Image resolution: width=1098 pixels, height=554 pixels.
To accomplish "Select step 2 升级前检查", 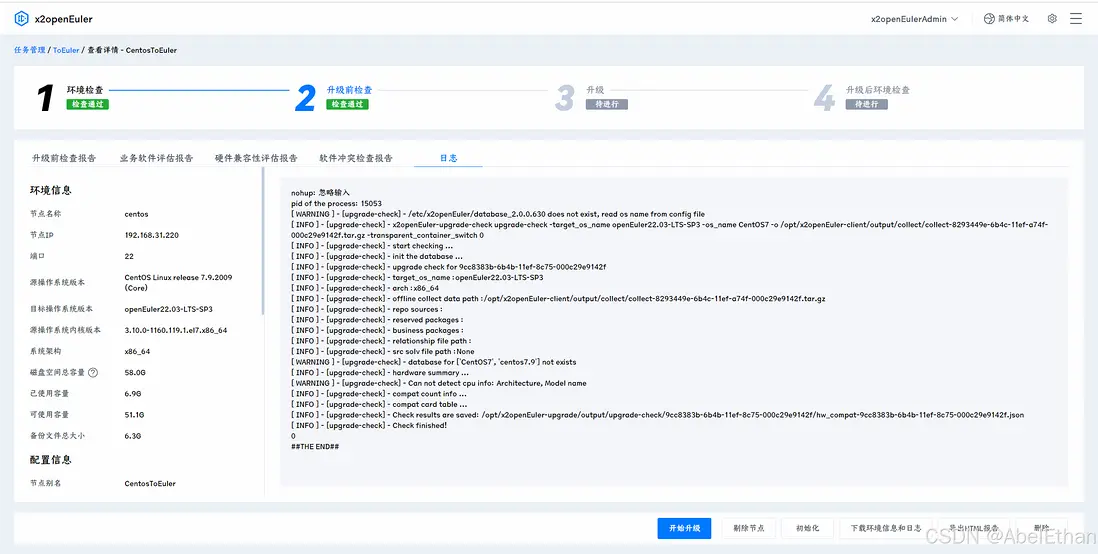I will [x=333, y=97].
